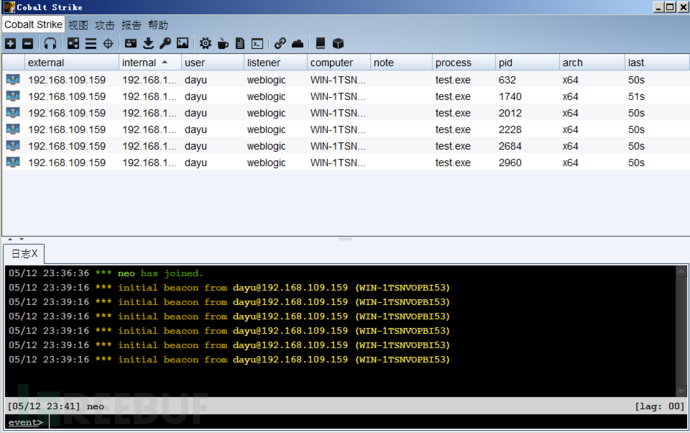This screenshot has width=690, height=433.
Task: Open credentials via the key icon
Action: click(165, 44)
